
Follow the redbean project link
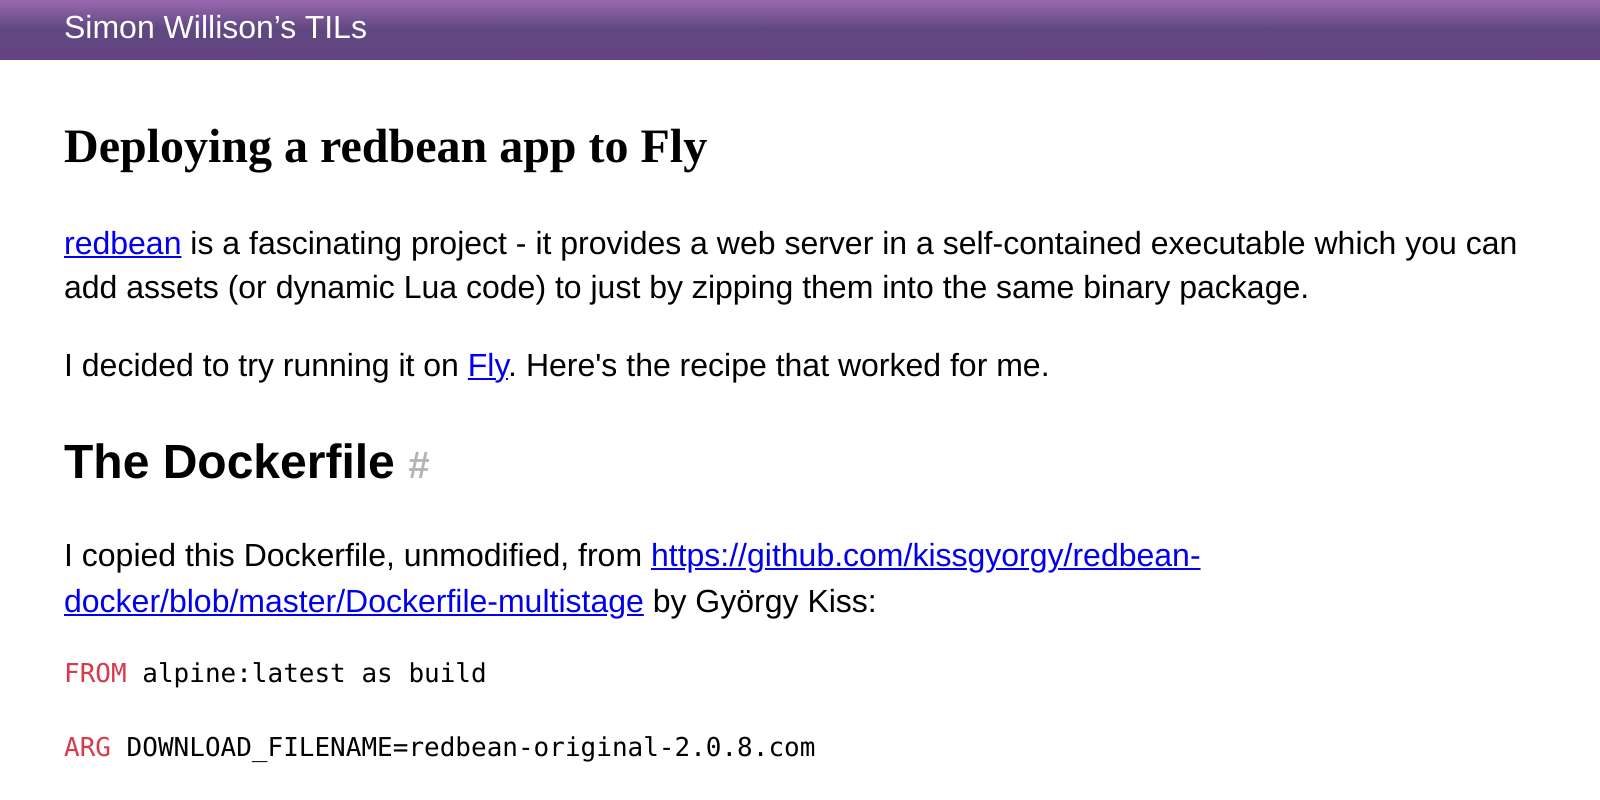pyautogui.click(x=122, y=244)
